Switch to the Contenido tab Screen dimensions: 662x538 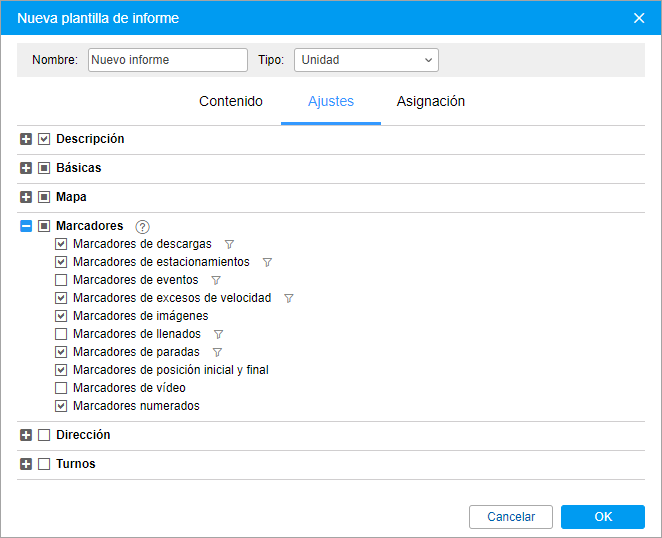coord(231,101)
